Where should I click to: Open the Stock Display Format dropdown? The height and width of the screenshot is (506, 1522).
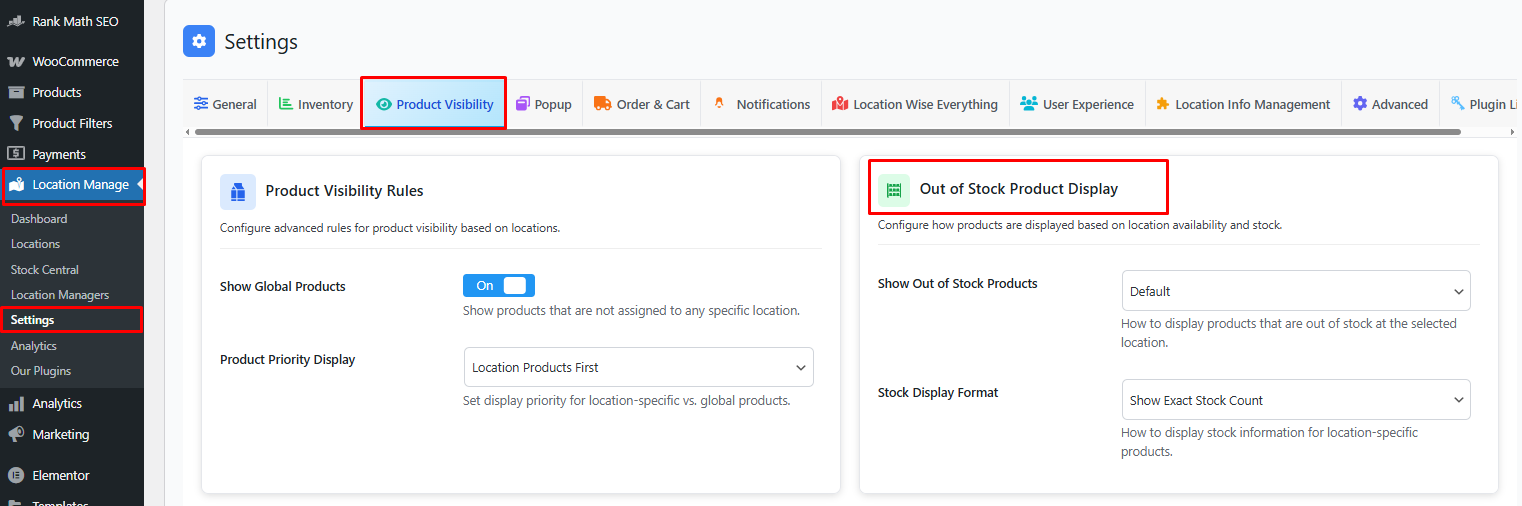[1296, 400]
